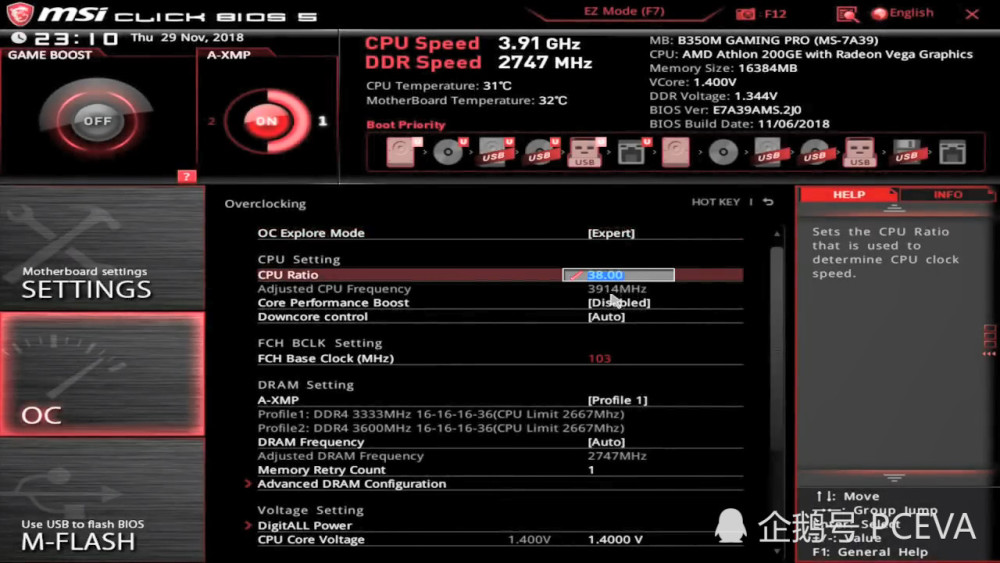
Task: Click the clock icon beside the time
Action: (19, 38)
